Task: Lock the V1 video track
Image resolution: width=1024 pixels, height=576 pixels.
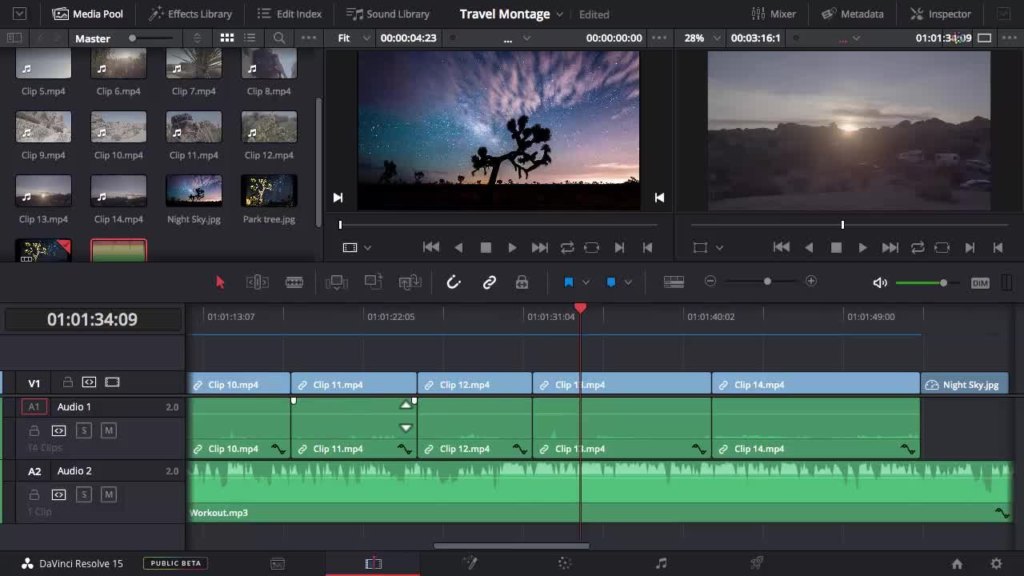Action: click(x=68, y=382)
